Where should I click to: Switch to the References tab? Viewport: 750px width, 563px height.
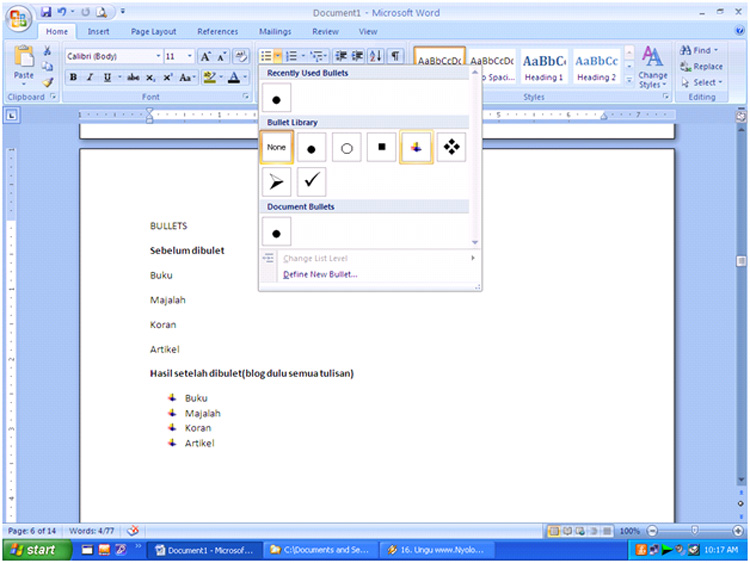[218, 31]
